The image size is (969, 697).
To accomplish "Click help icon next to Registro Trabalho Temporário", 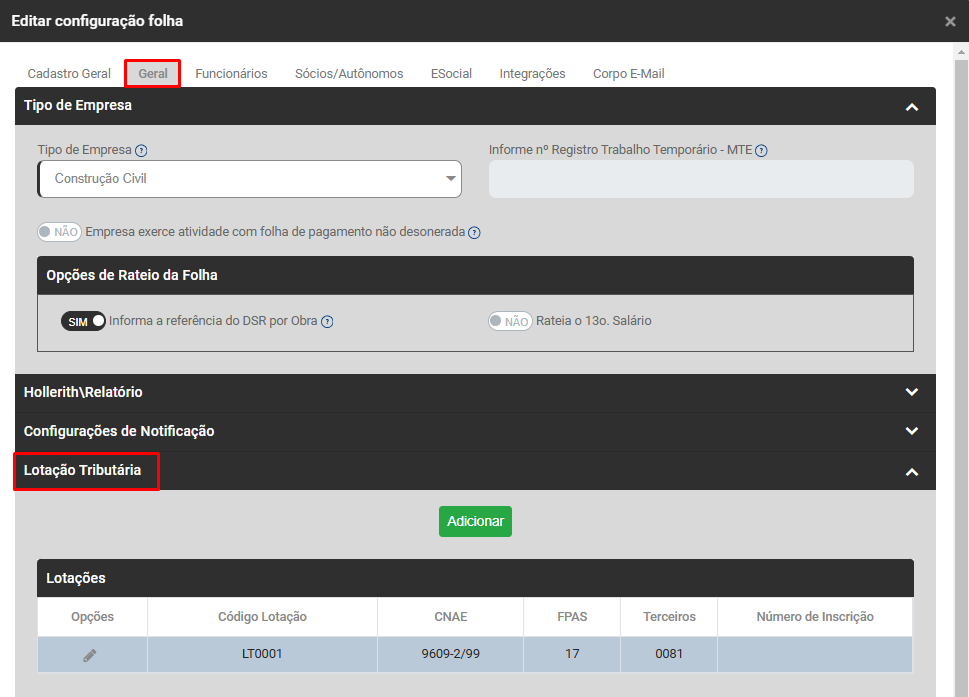I will [x=761, y=150].
